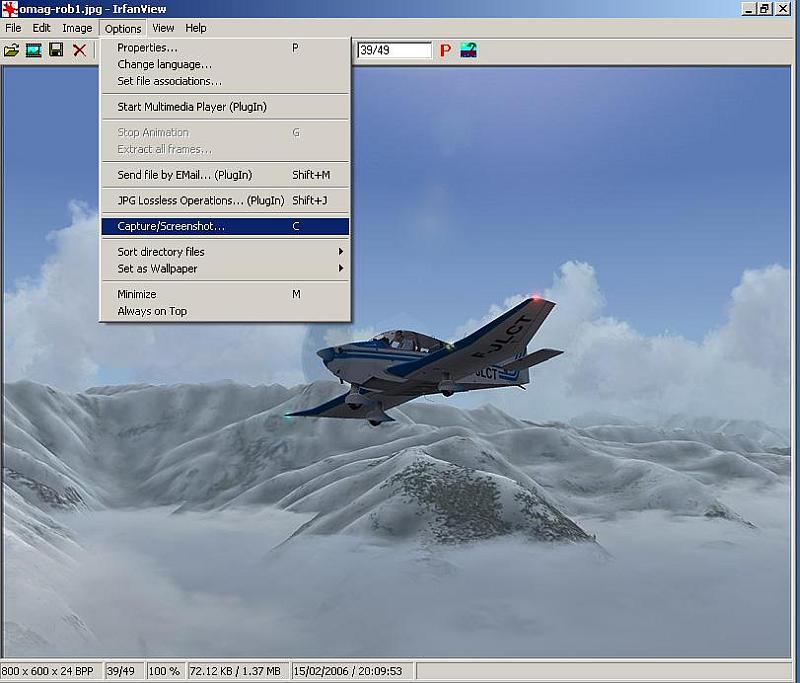Open the Help menu
800x683 pixels.
[196, 28]
